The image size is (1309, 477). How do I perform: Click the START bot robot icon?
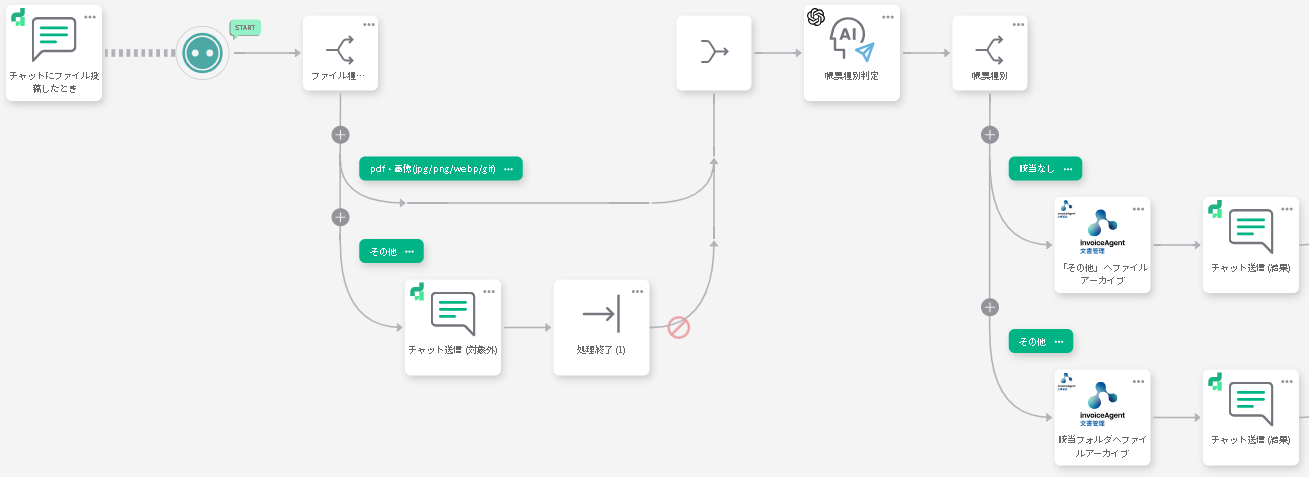(203, 54)
